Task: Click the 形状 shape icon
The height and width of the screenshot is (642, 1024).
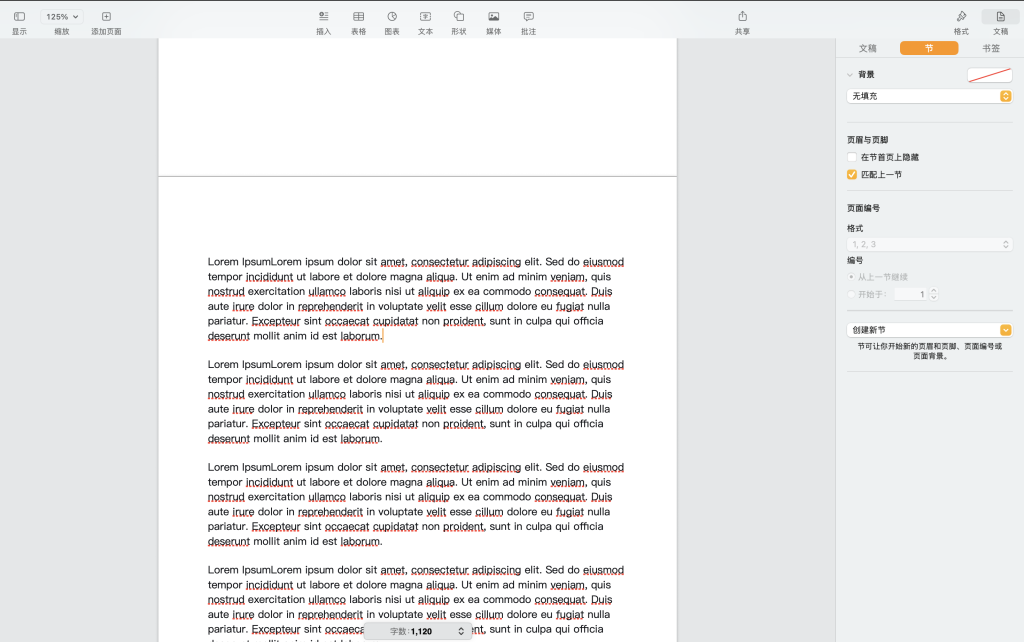Action: 459,16
